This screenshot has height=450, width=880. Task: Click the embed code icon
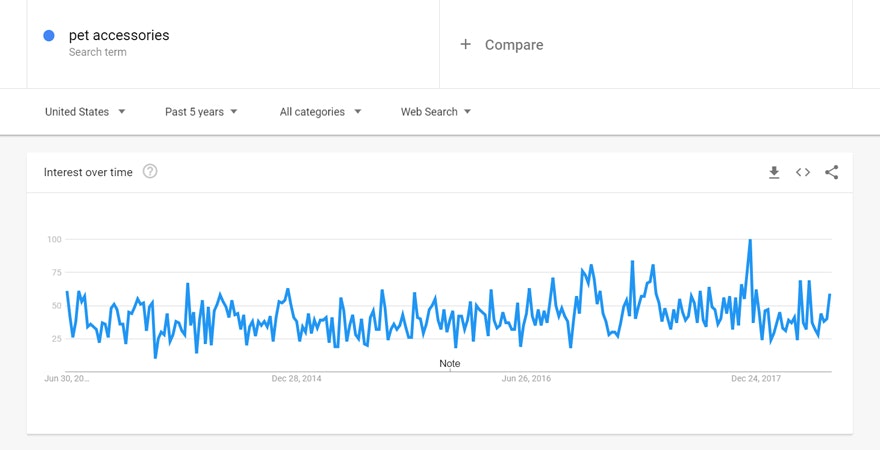click(x=803, y=173)
